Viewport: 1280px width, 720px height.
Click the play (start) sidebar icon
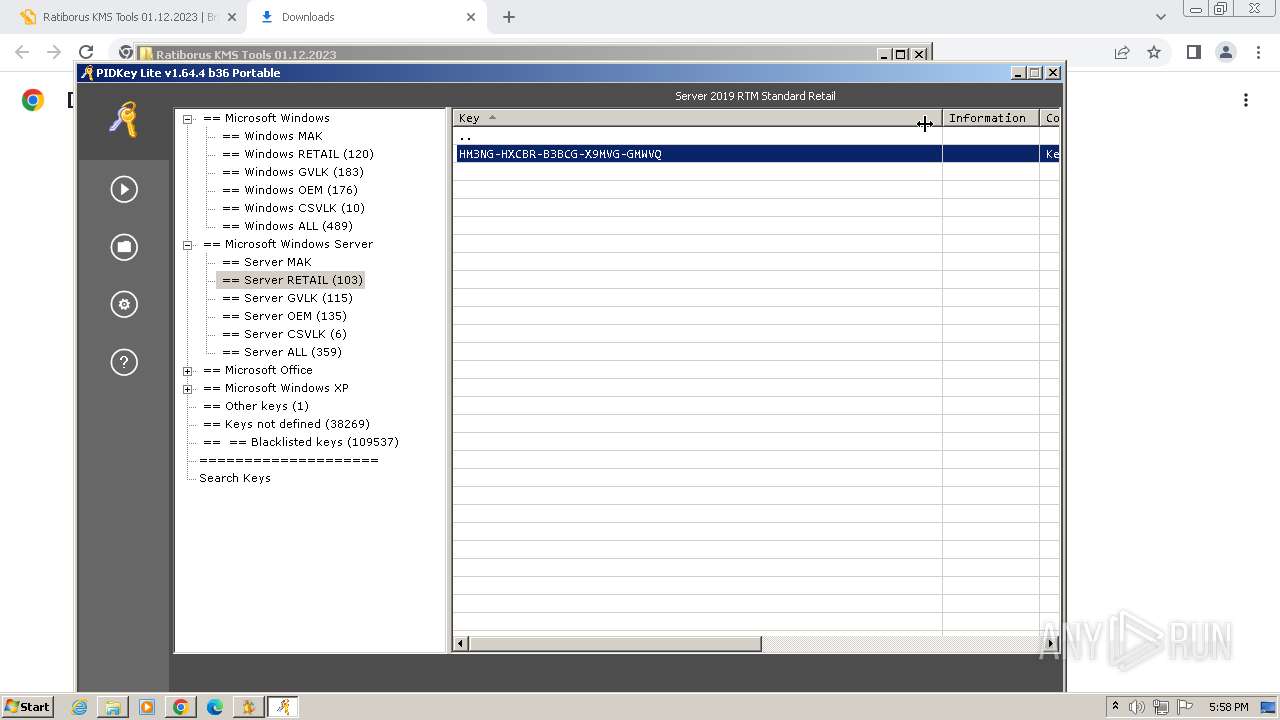(x=124, y=189)
